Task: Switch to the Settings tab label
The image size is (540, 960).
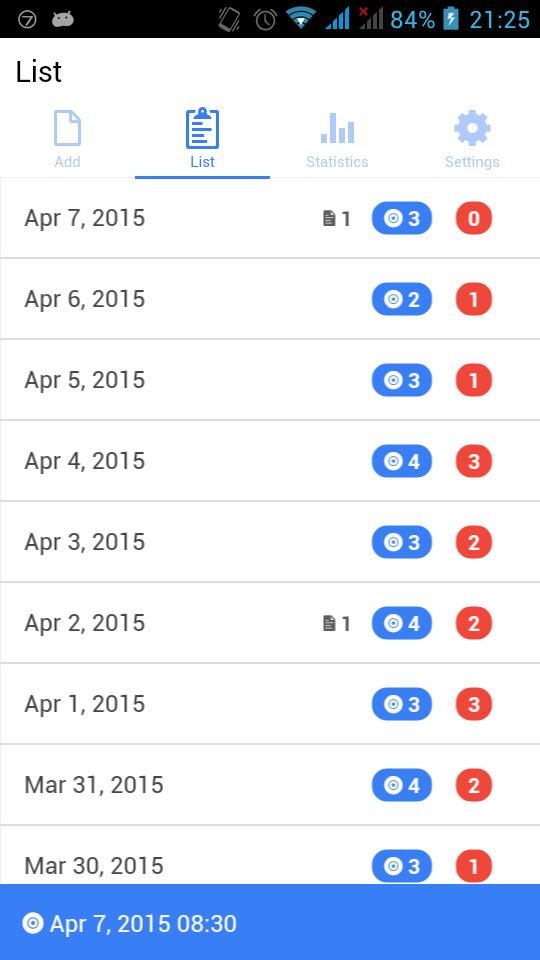Action: (472, 162)
